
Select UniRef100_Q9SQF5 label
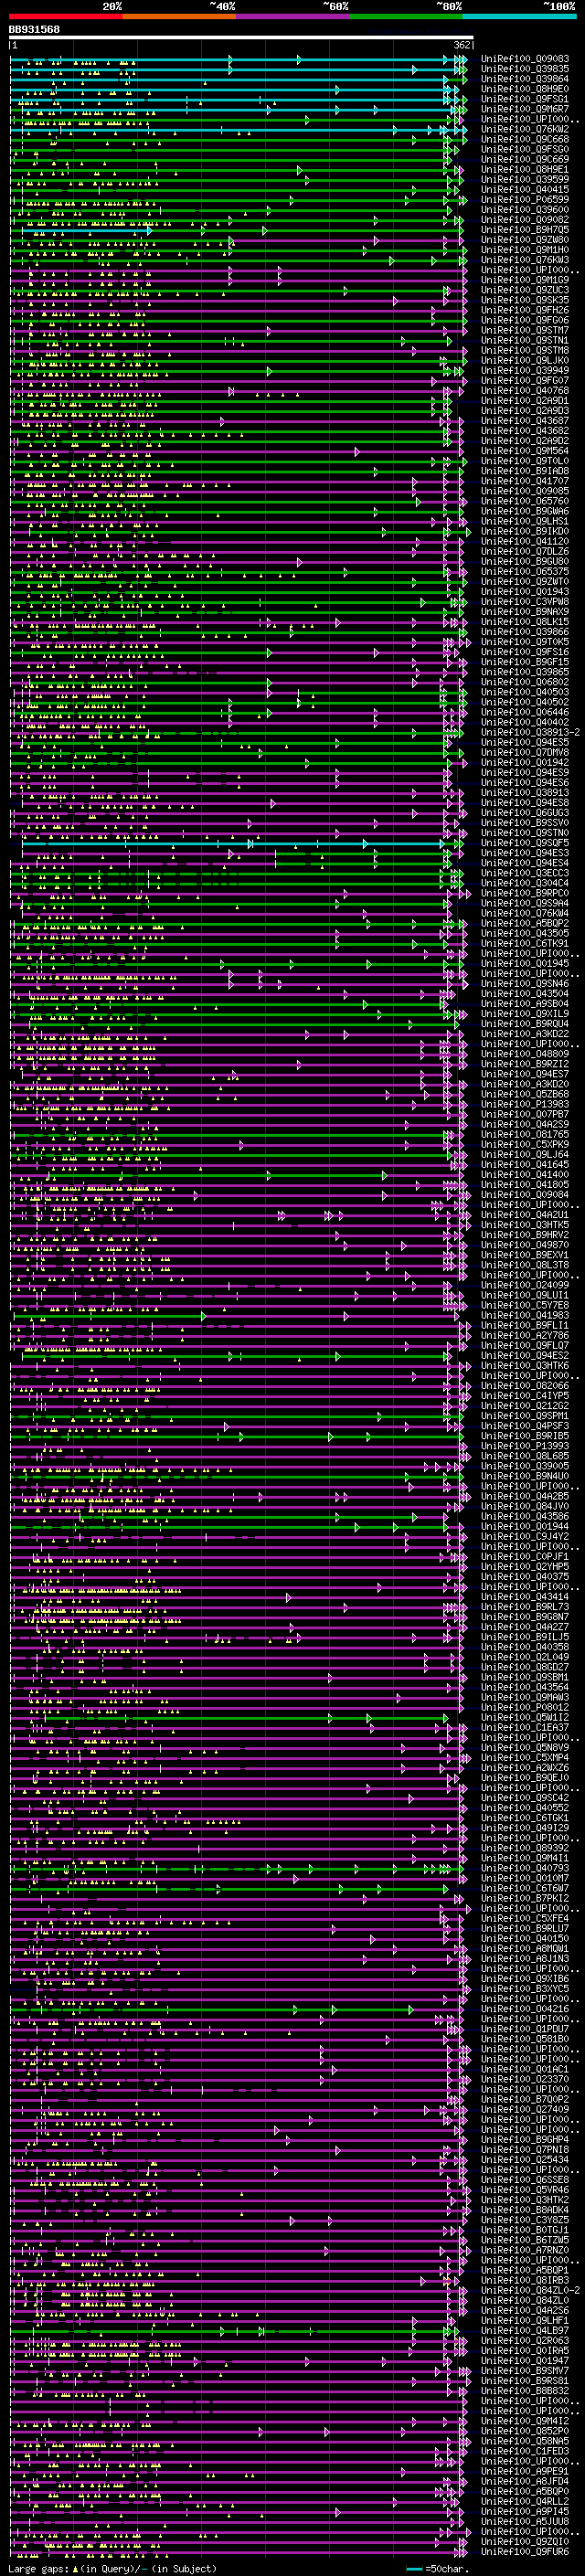click(x=525, y=842)
